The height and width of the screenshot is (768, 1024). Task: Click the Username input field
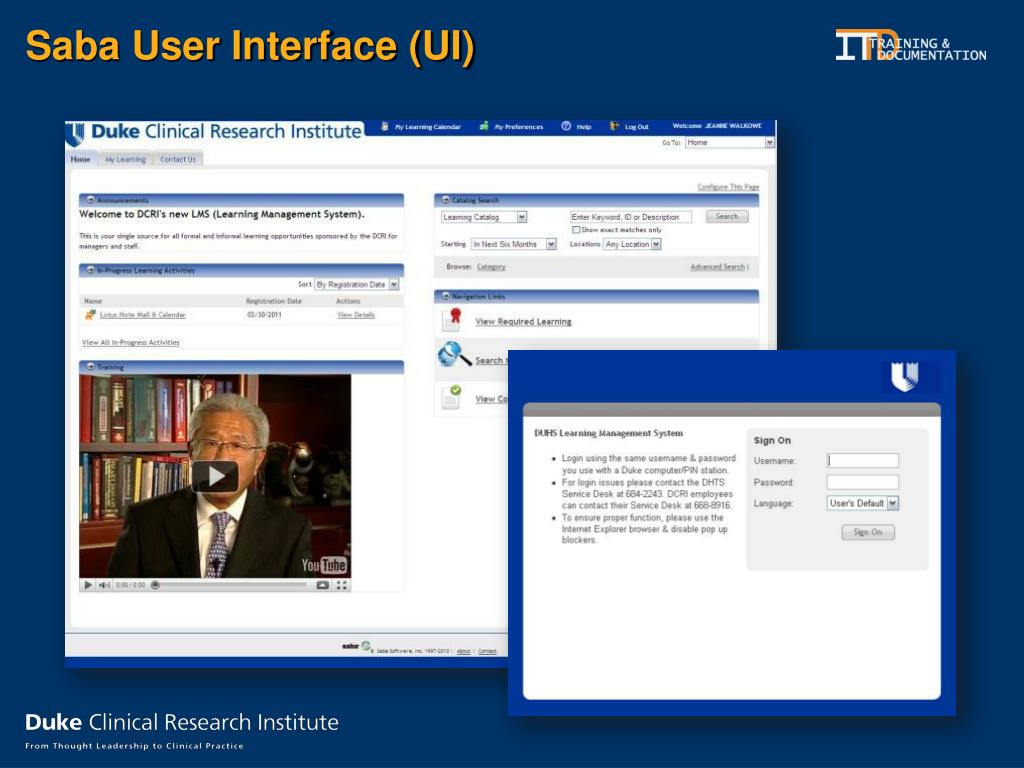coord(863,460)
